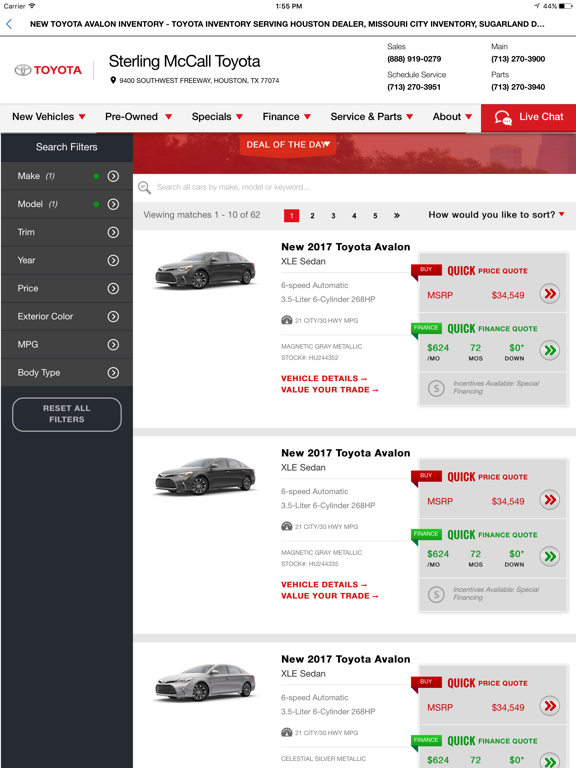
Task: Click red price quote arrow on Celestial Silver Avalon
Action: [550, 706]
